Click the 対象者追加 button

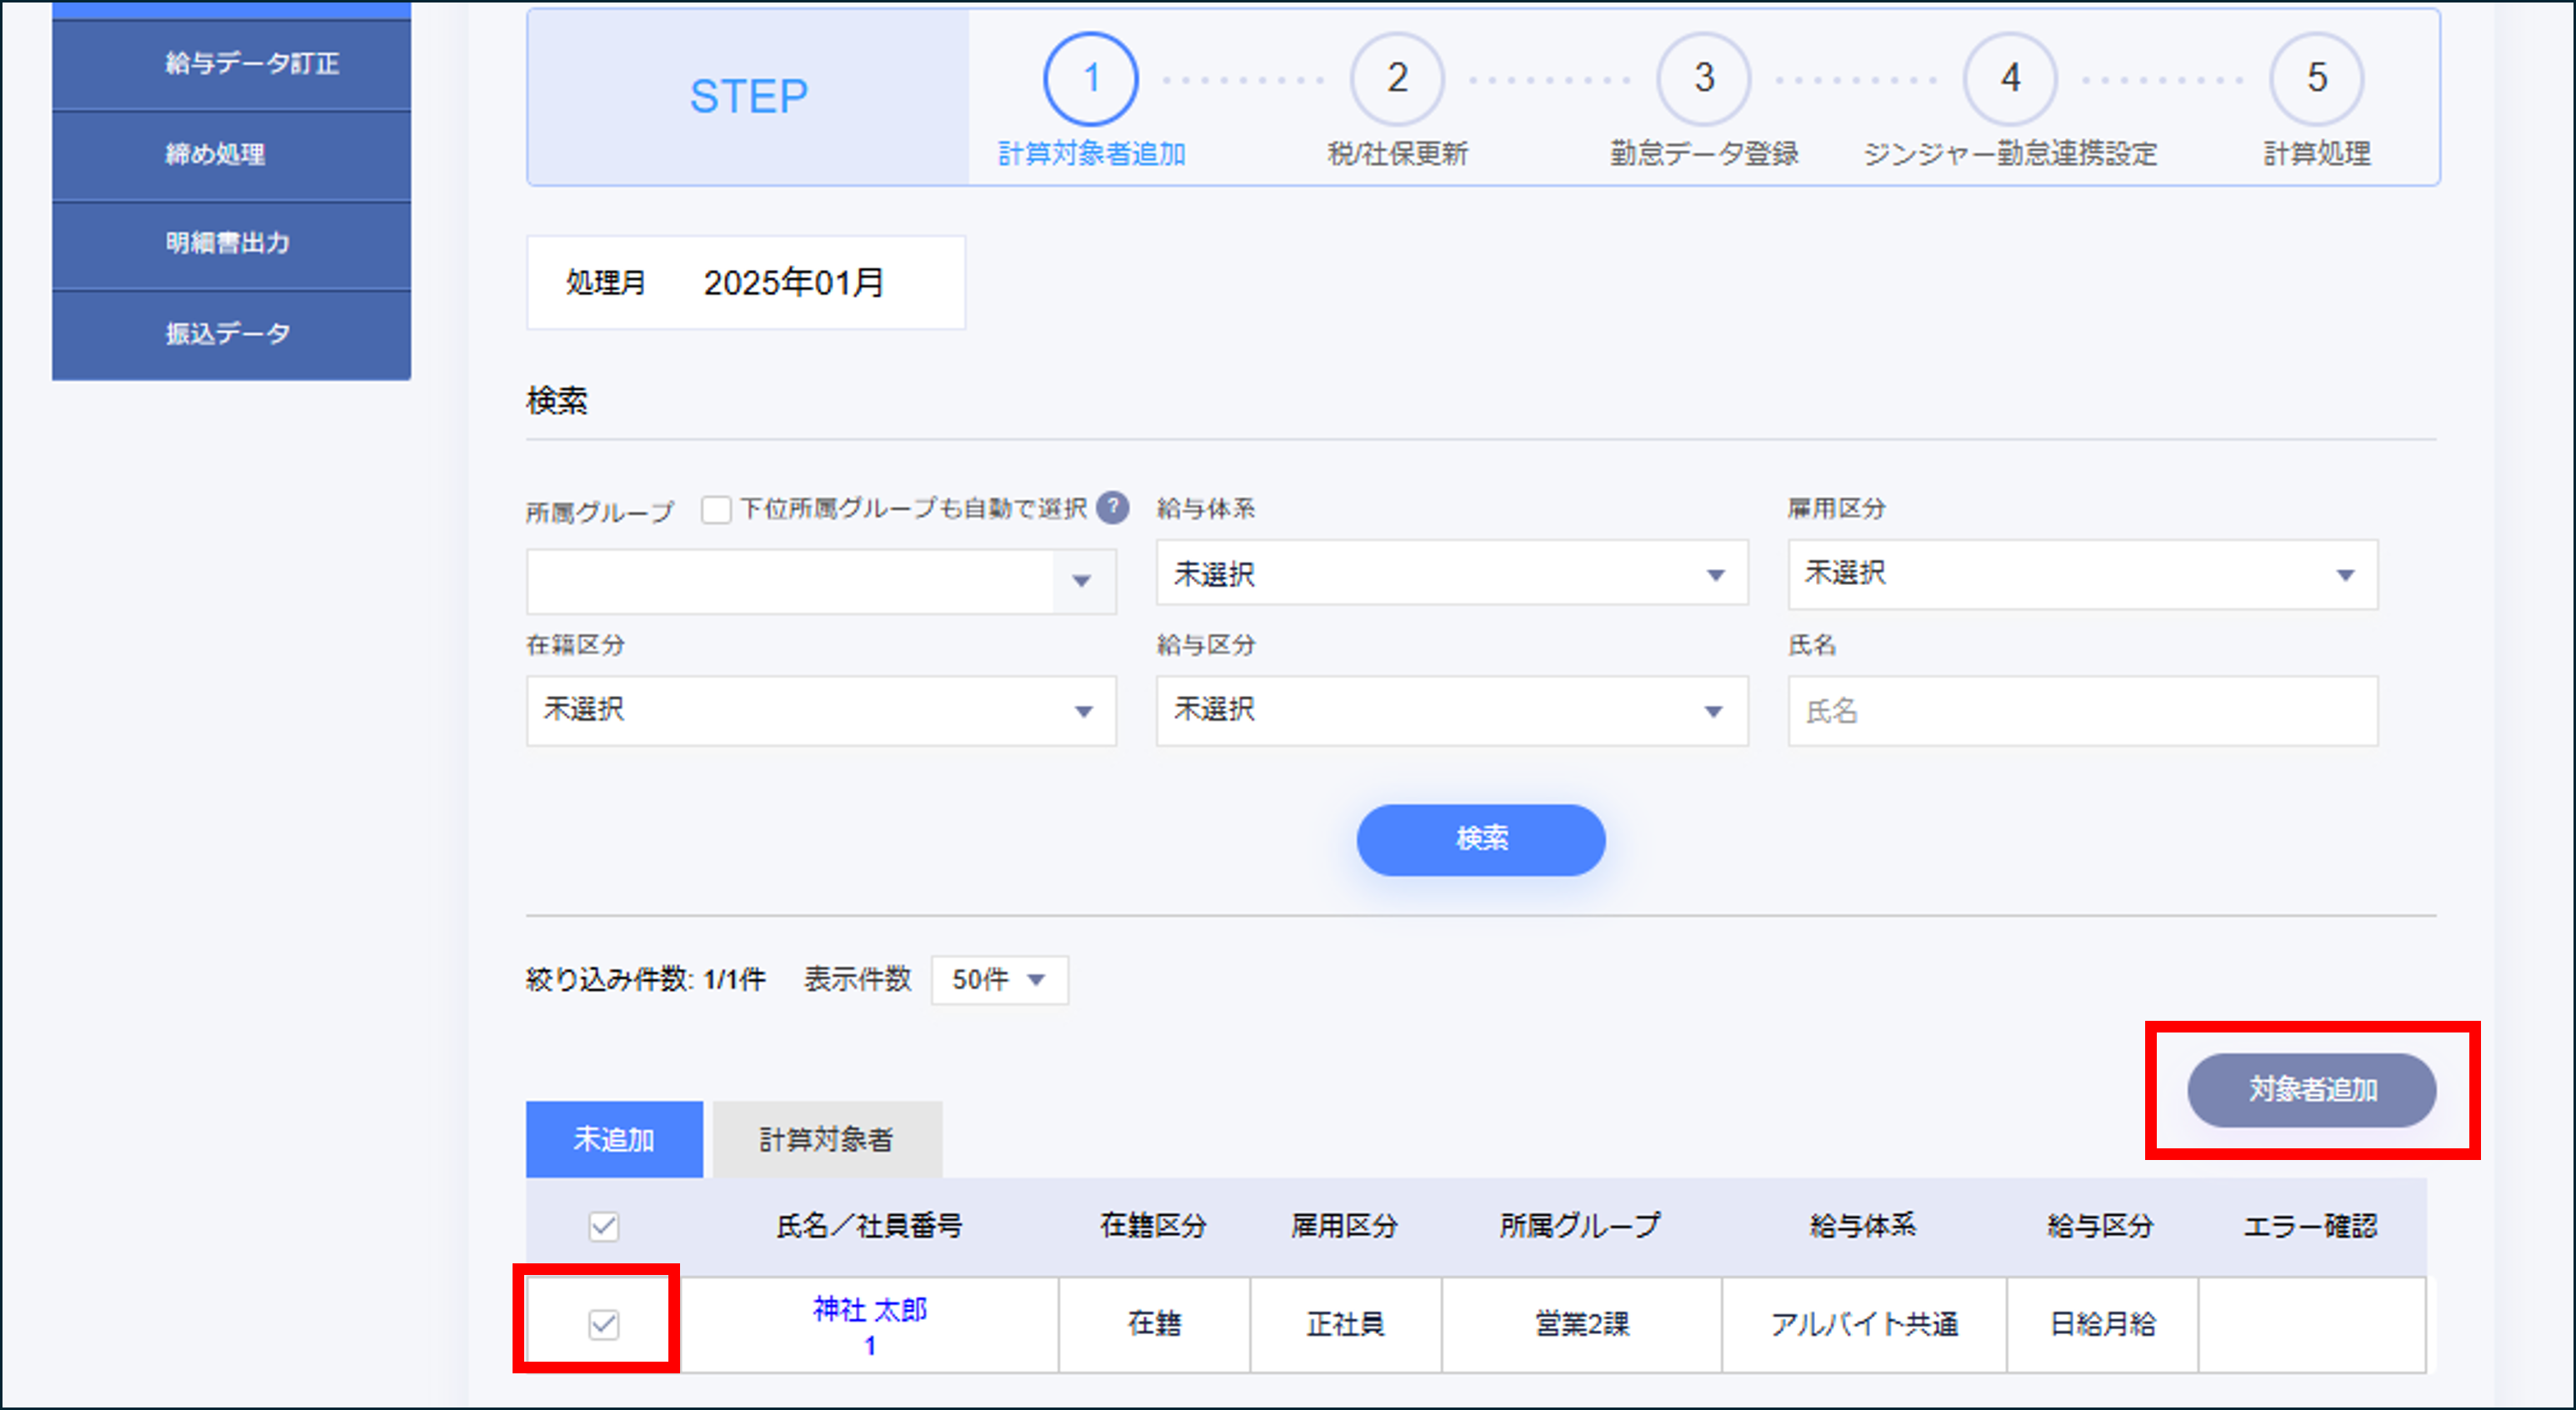tap(2311, 1091)
